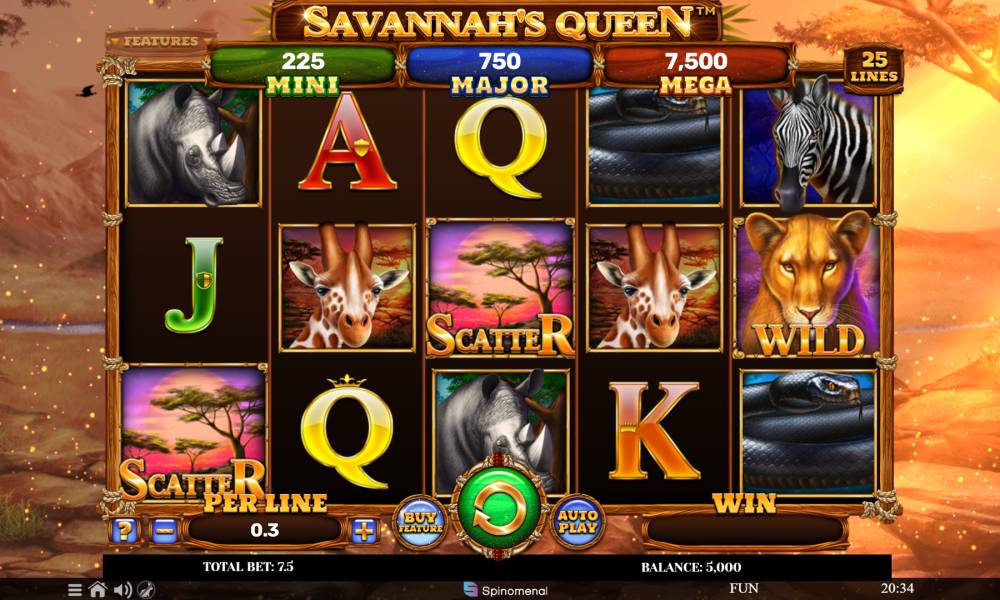Viewport: 1000px width, 600px height.
Task: Increase the per line bet with plus
Action: click(x=364, y=530)
